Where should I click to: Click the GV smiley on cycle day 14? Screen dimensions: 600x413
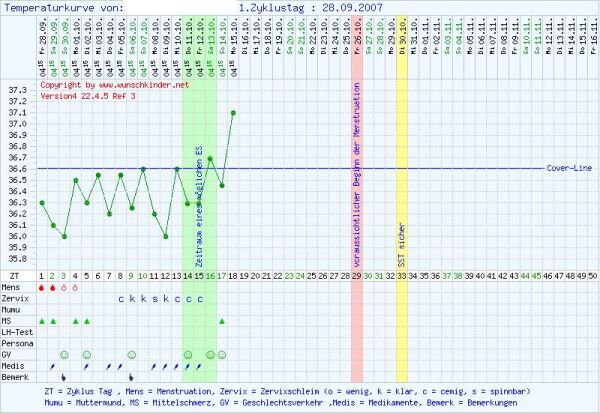(x=188, y=355)
